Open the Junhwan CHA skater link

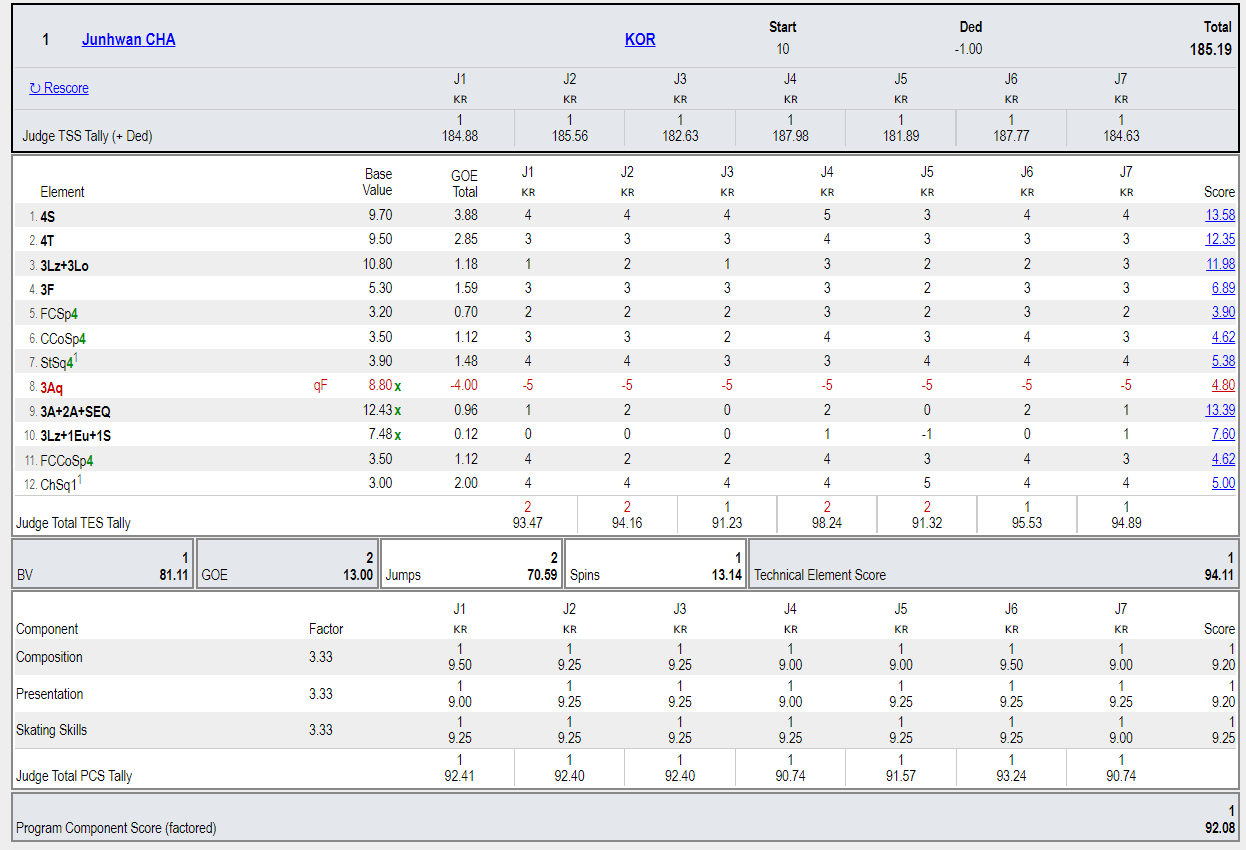pos(128,40)
